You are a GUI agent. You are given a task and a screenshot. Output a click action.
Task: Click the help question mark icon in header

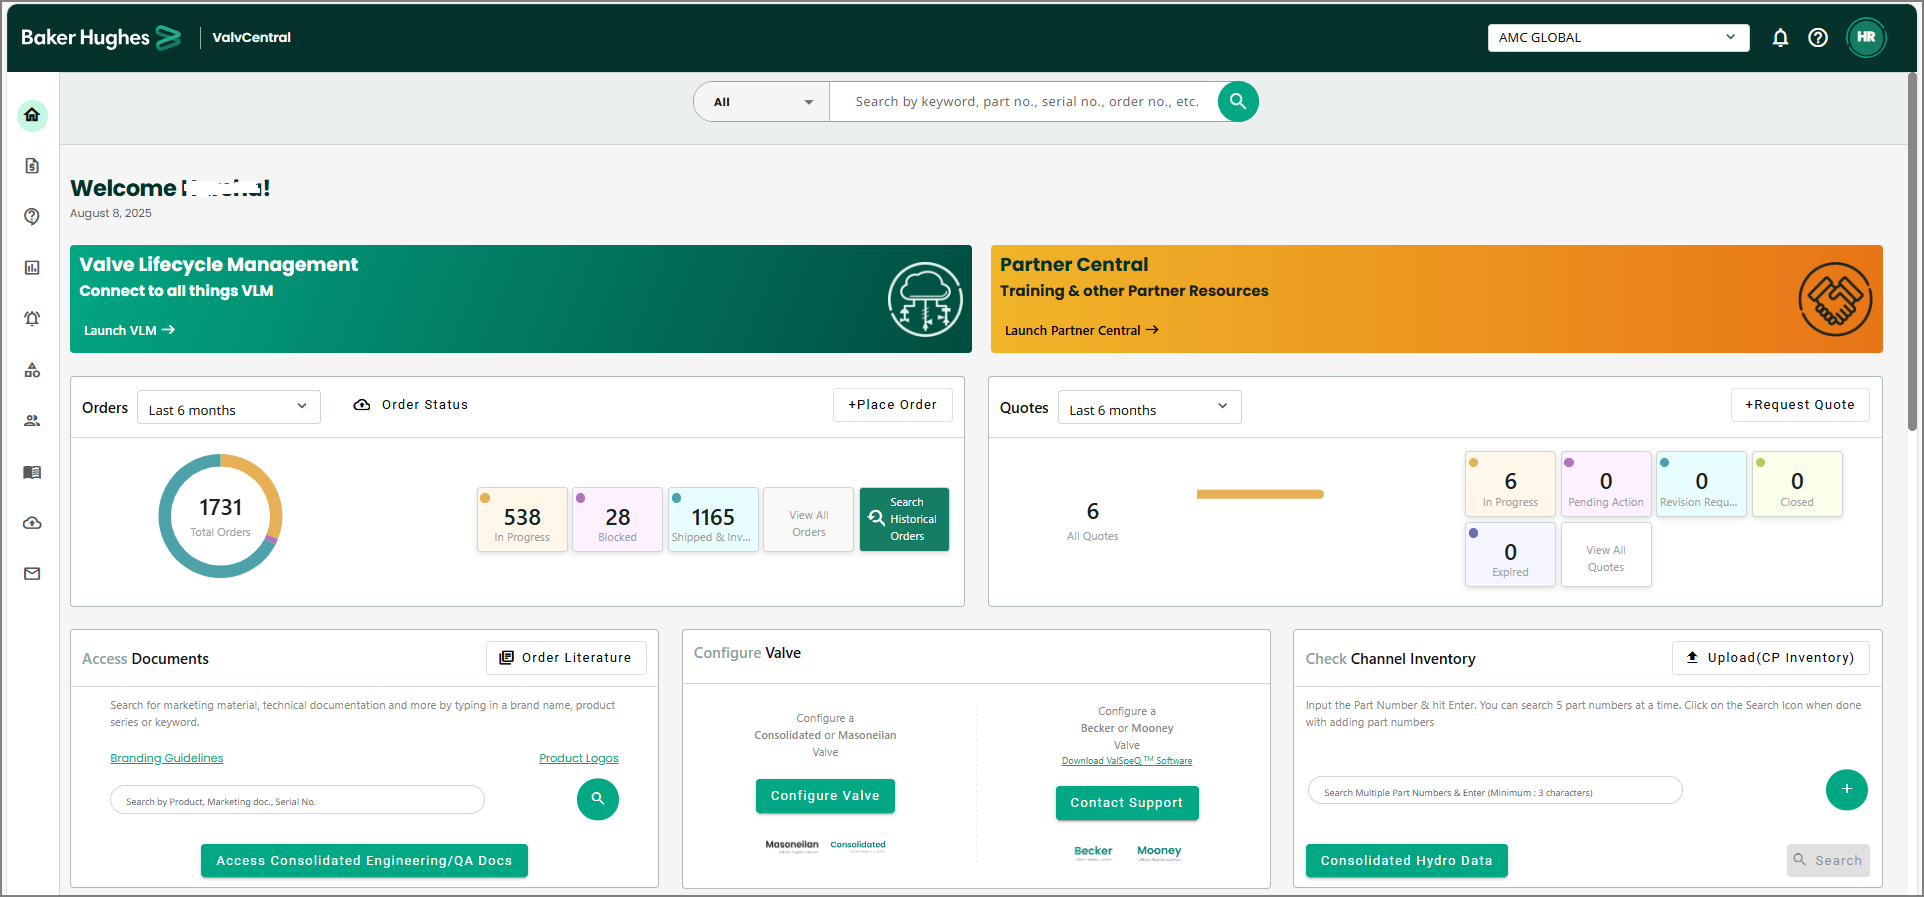click(1818, 38)
